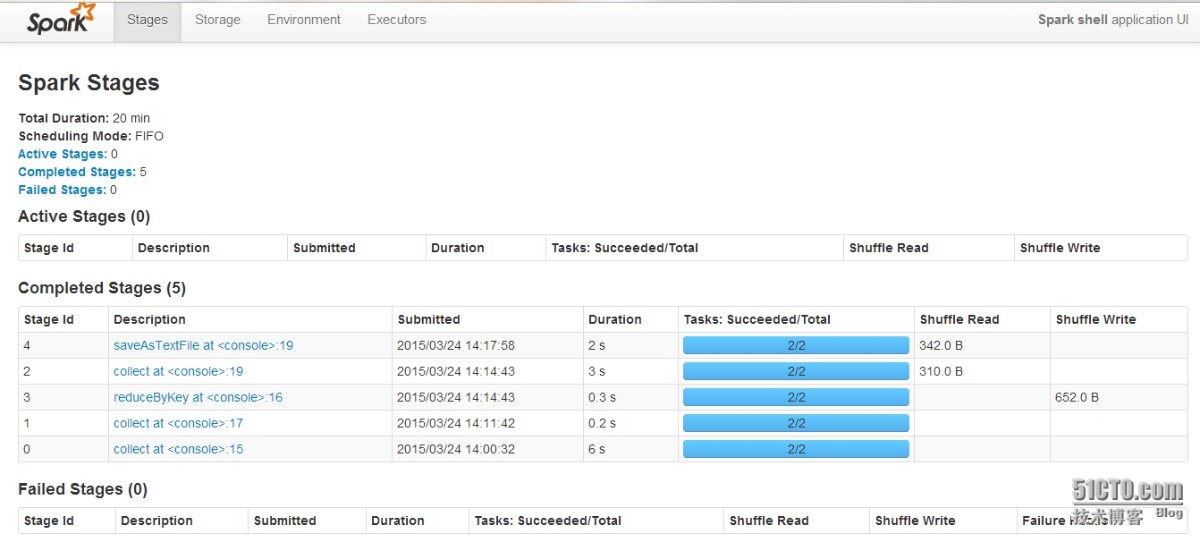Jump to Active Stages link
The height and width of the screenshot is (542, 1200).
pos(62,154)
